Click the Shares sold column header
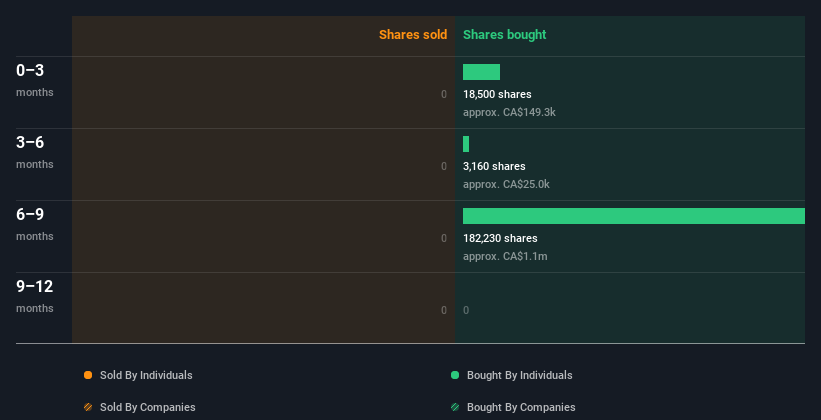Screen dimensions: 821x420 [413, 35]
